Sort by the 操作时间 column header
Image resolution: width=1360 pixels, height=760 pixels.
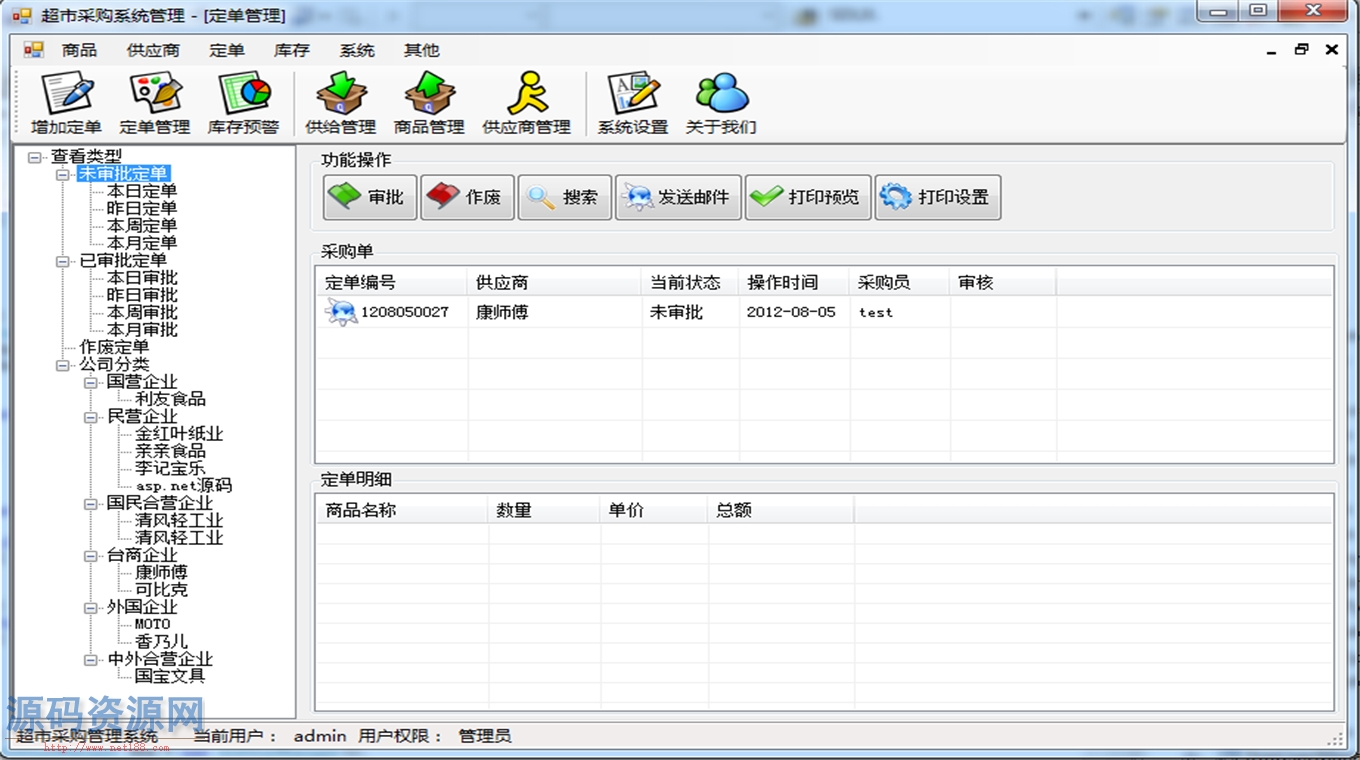coord(794,283)
